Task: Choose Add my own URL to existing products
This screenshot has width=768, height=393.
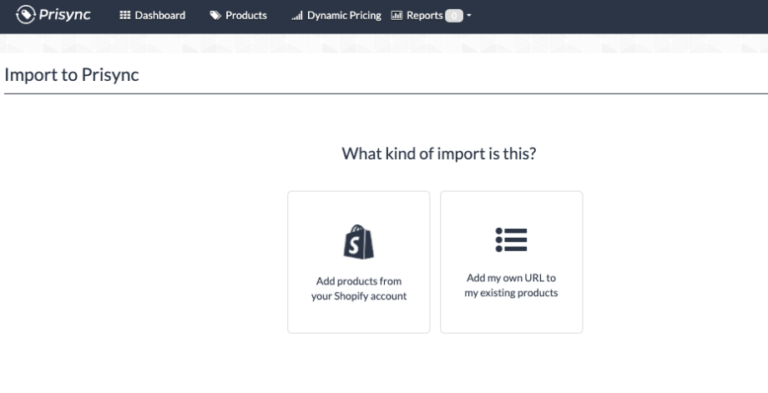Action: [x=511, y=285]
